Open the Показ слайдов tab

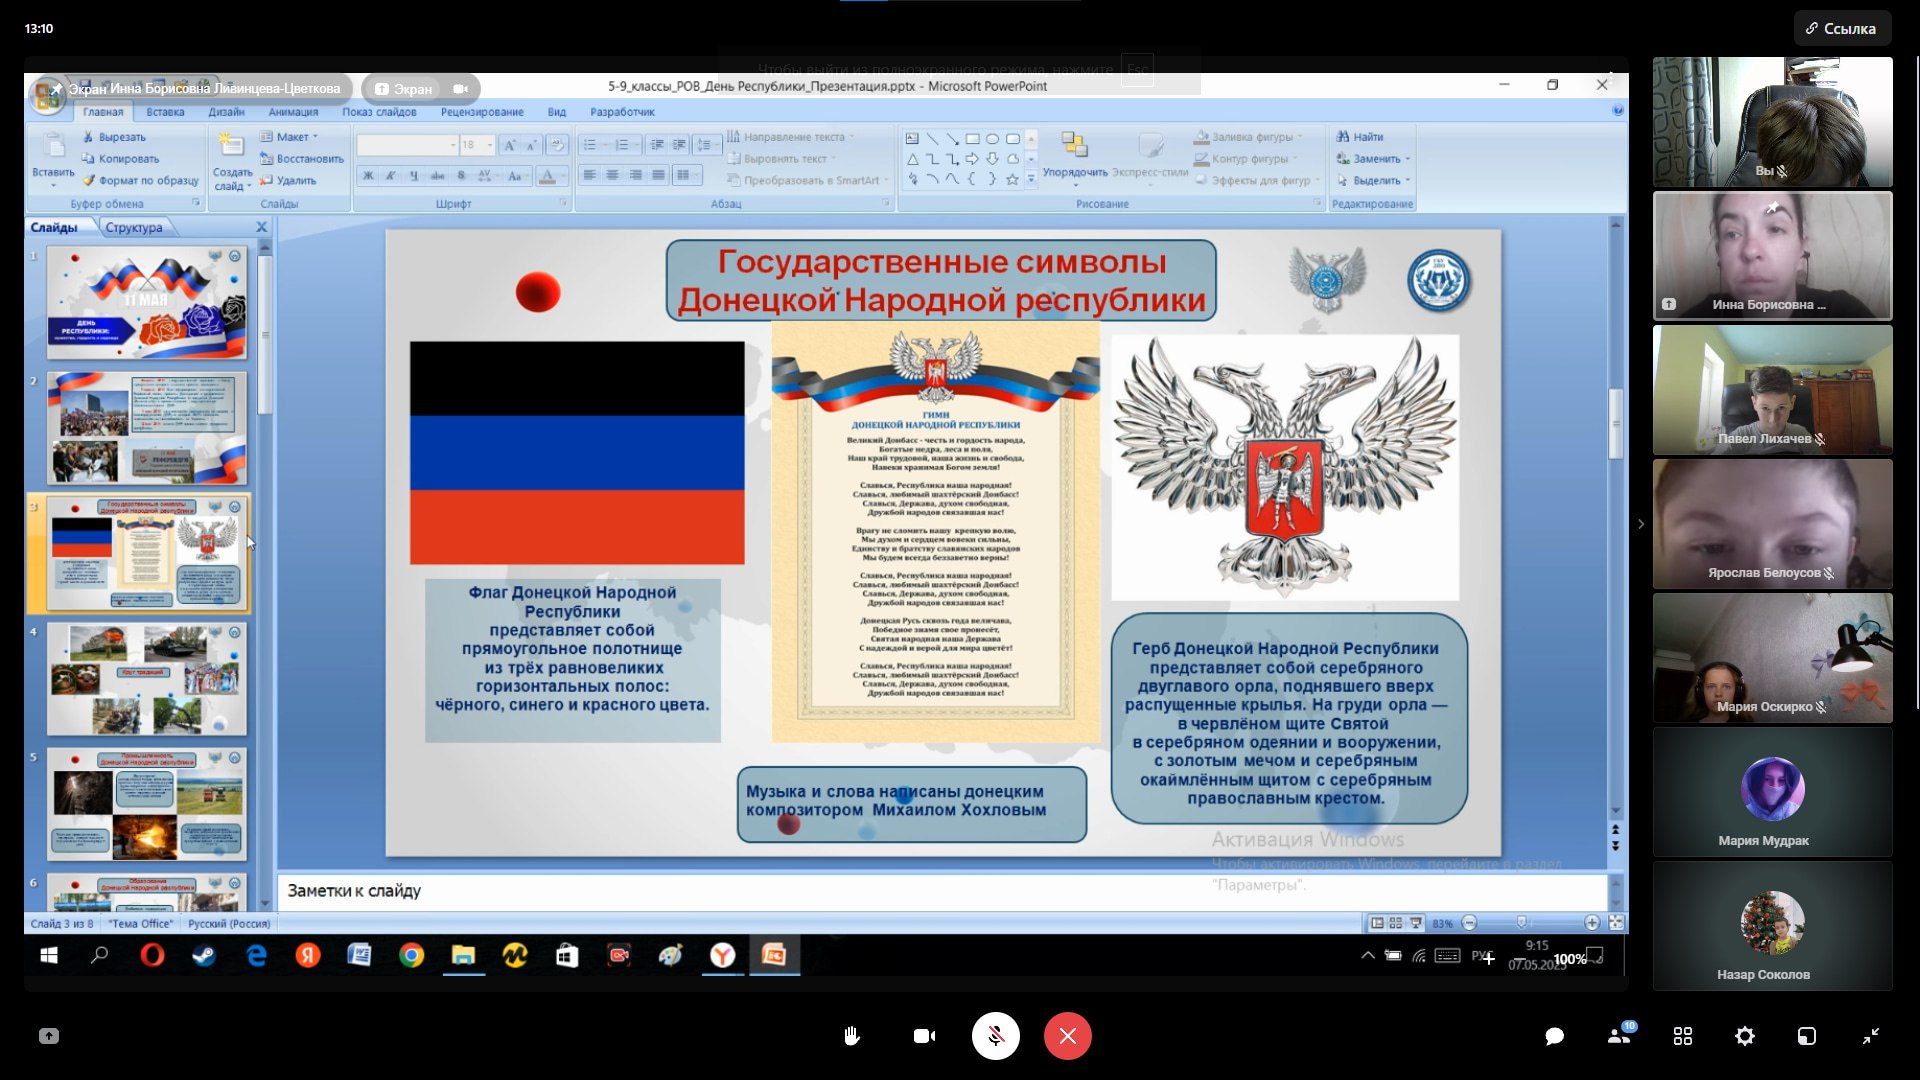[x=379, y=112]
